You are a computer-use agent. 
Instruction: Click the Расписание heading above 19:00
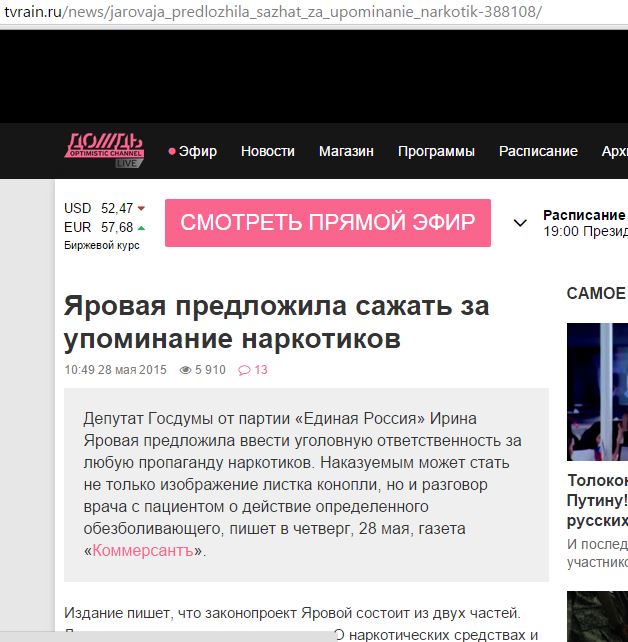tap(584, 215)
